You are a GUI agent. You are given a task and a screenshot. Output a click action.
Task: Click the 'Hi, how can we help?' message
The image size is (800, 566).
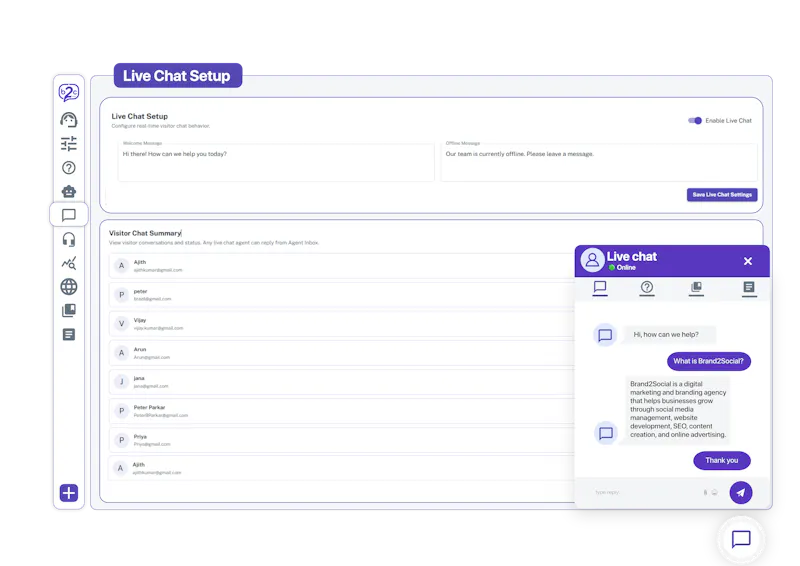pos(669,335)
